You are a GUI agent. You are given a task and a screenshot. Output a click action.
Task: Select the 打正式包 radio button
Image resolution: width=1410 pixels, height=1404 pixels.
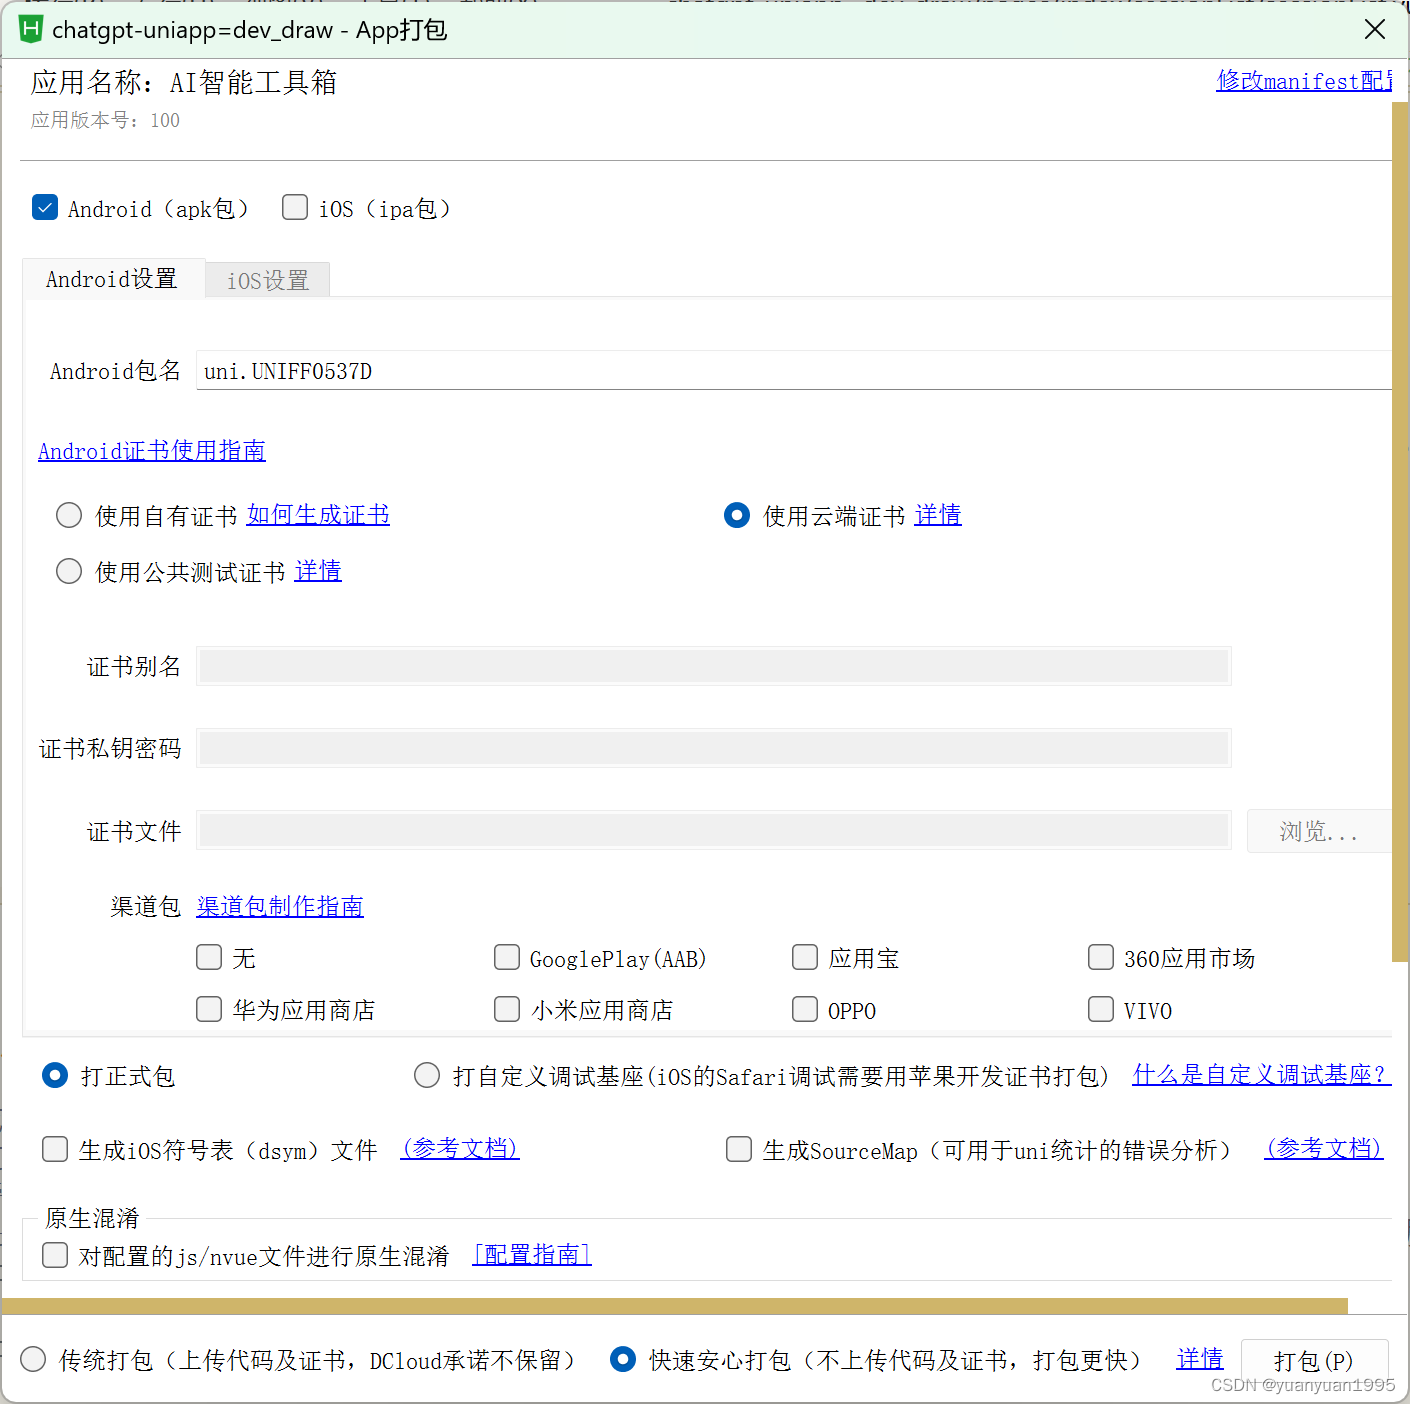point(55,1075)
